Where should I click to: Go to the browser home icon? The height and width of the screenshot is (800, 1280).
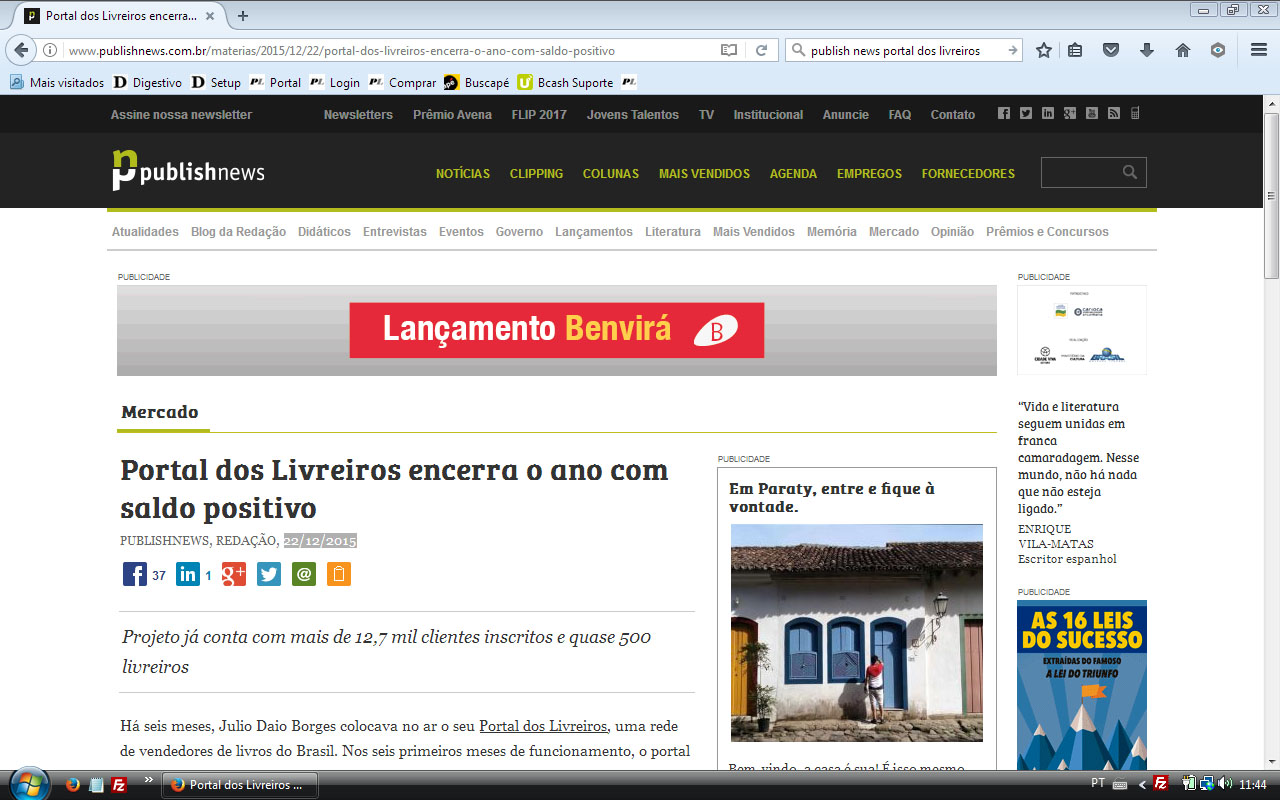tap(1183, 50)
